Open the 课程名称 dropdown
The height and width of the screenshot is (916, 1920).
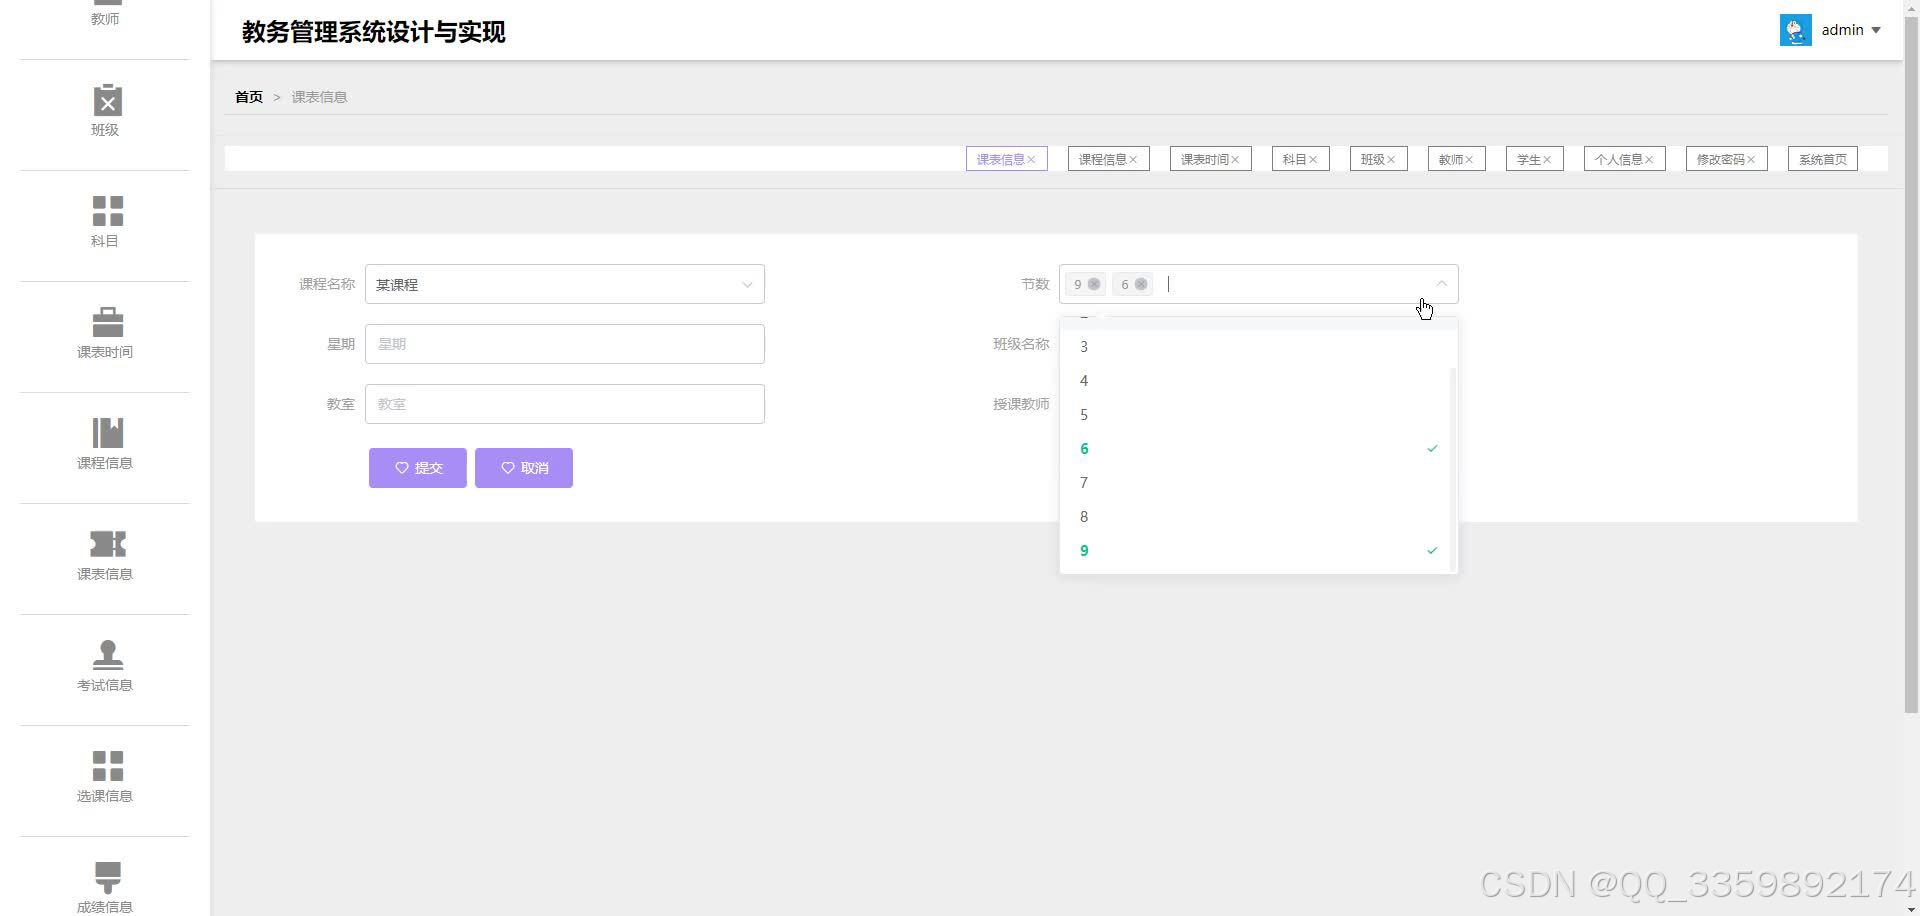(565, 284)
